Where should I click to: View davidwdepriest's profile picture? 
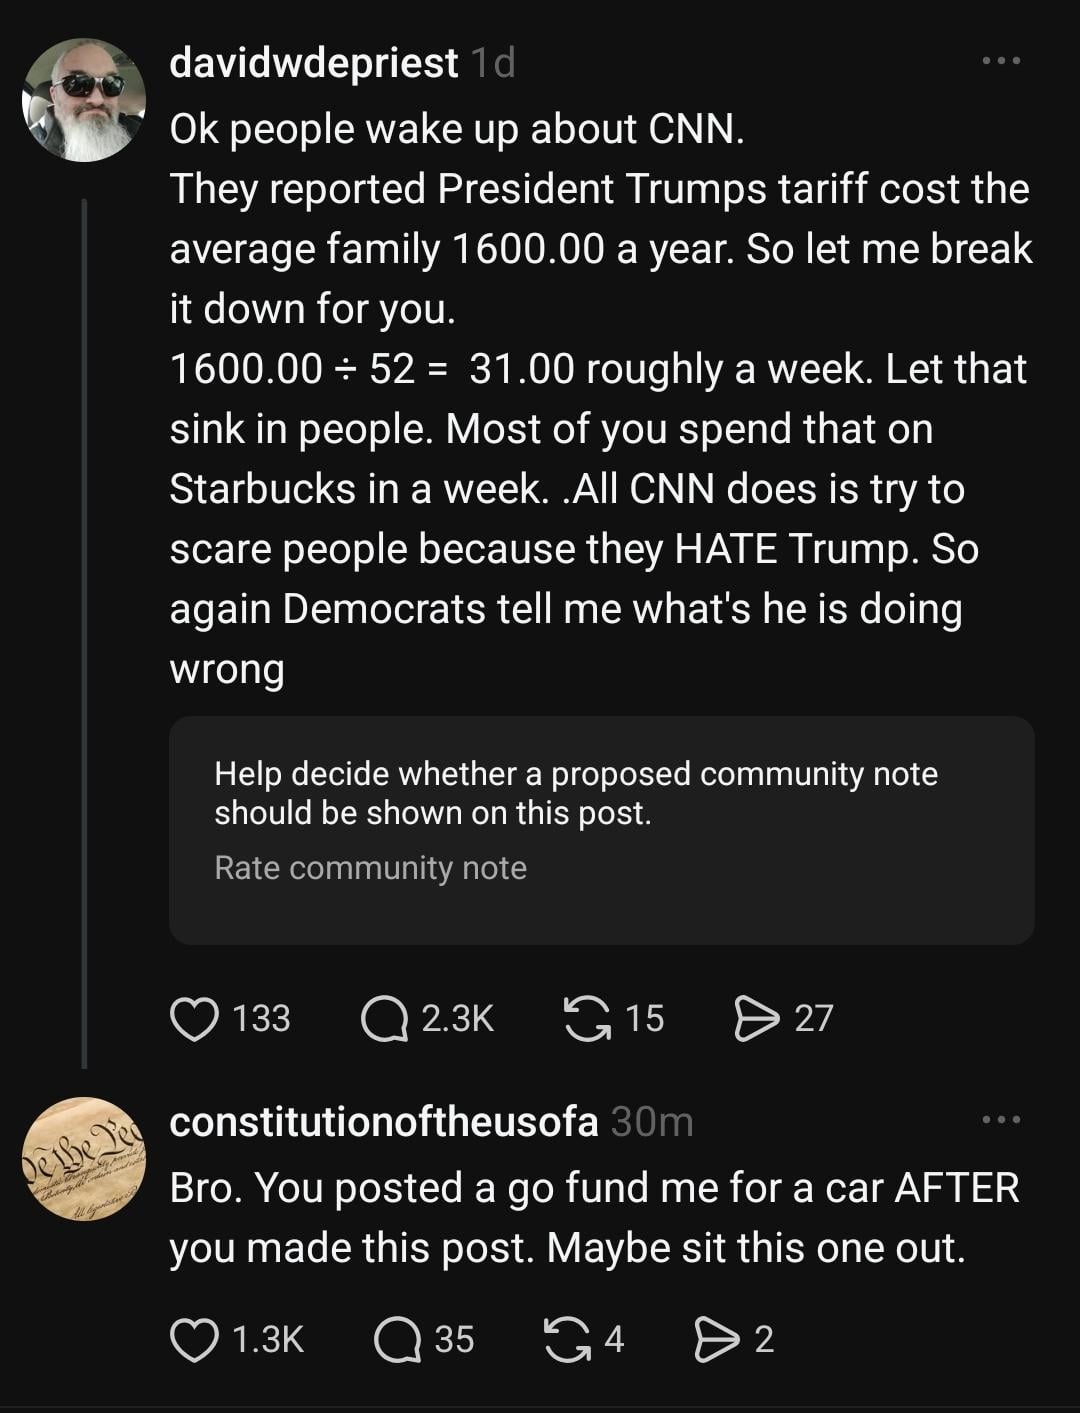pyautogui.click(x=84, y=100)
